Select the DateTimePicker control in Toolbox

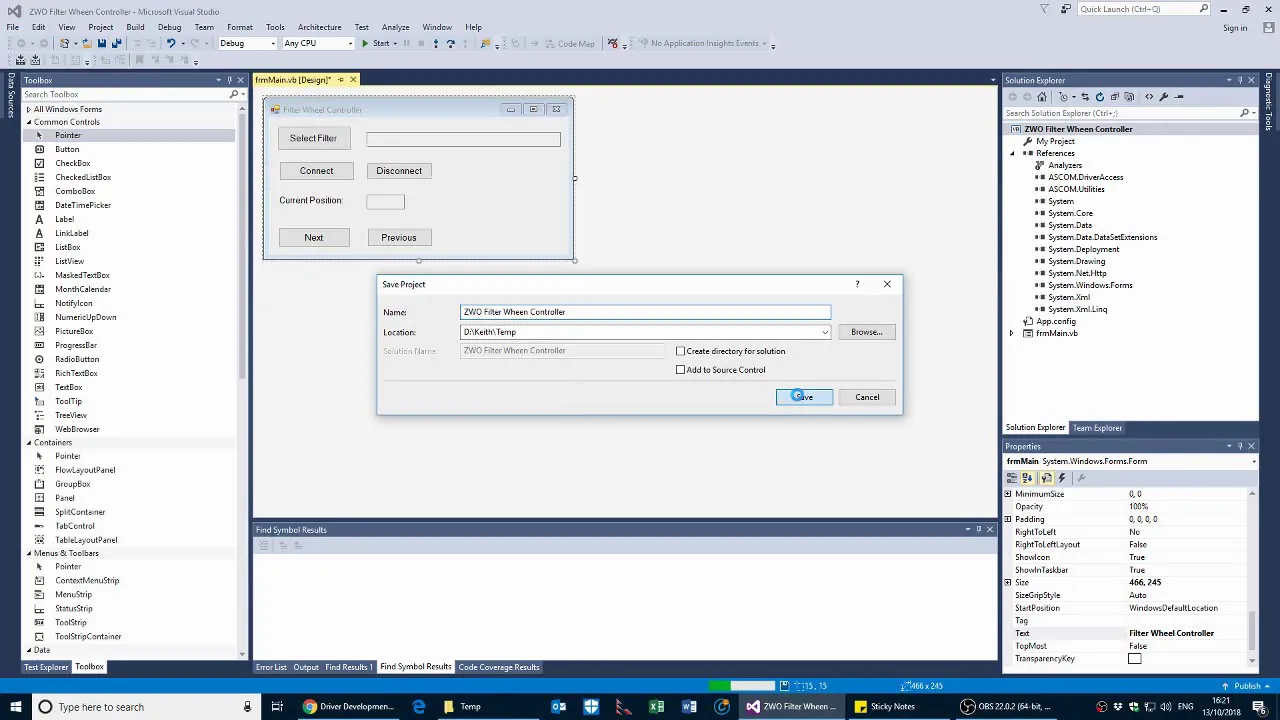83,205
